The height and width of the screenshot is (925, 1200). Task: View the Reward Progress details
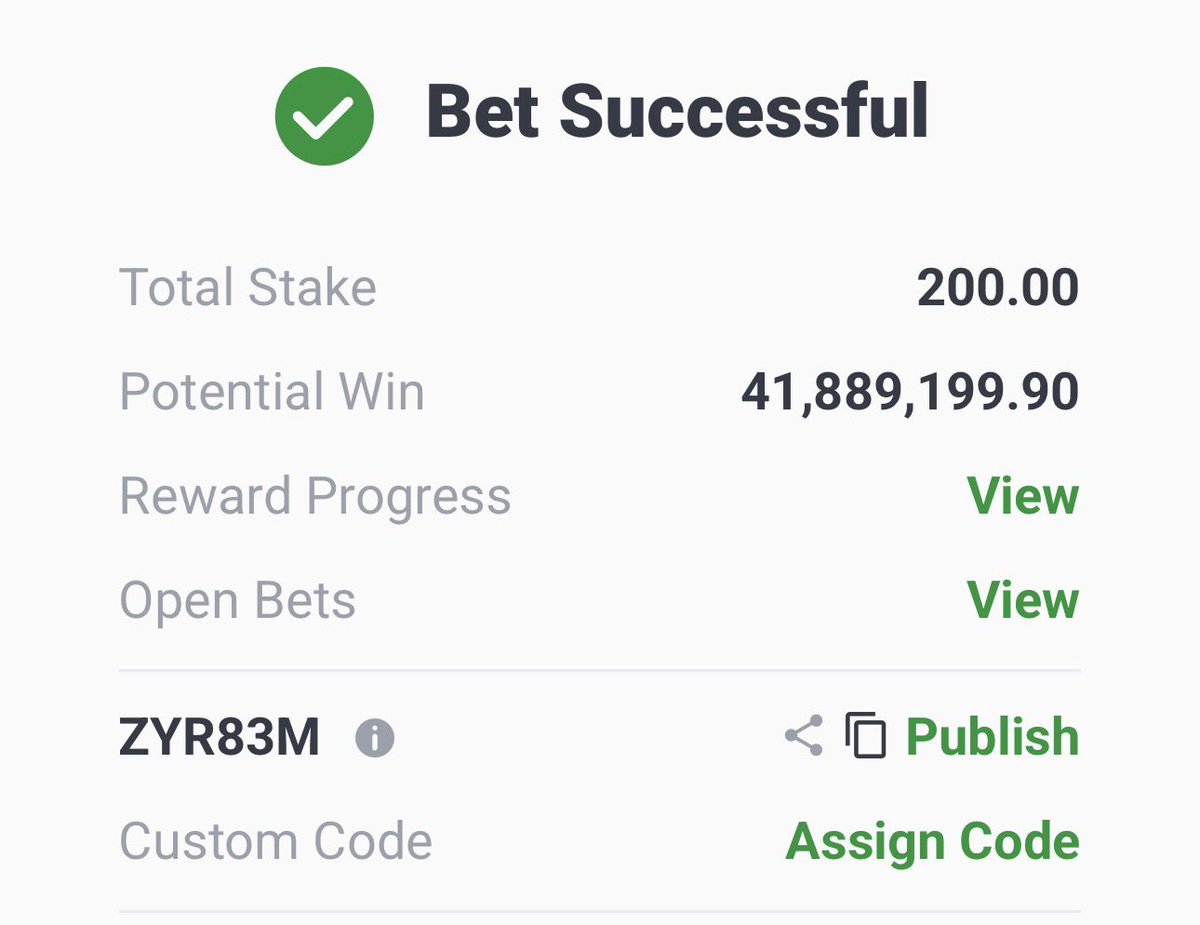point(1023,496)
